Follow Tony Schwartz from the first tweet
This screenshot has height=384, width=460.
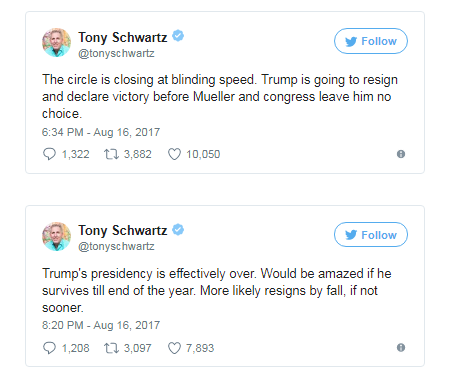[x=371, y=41]
